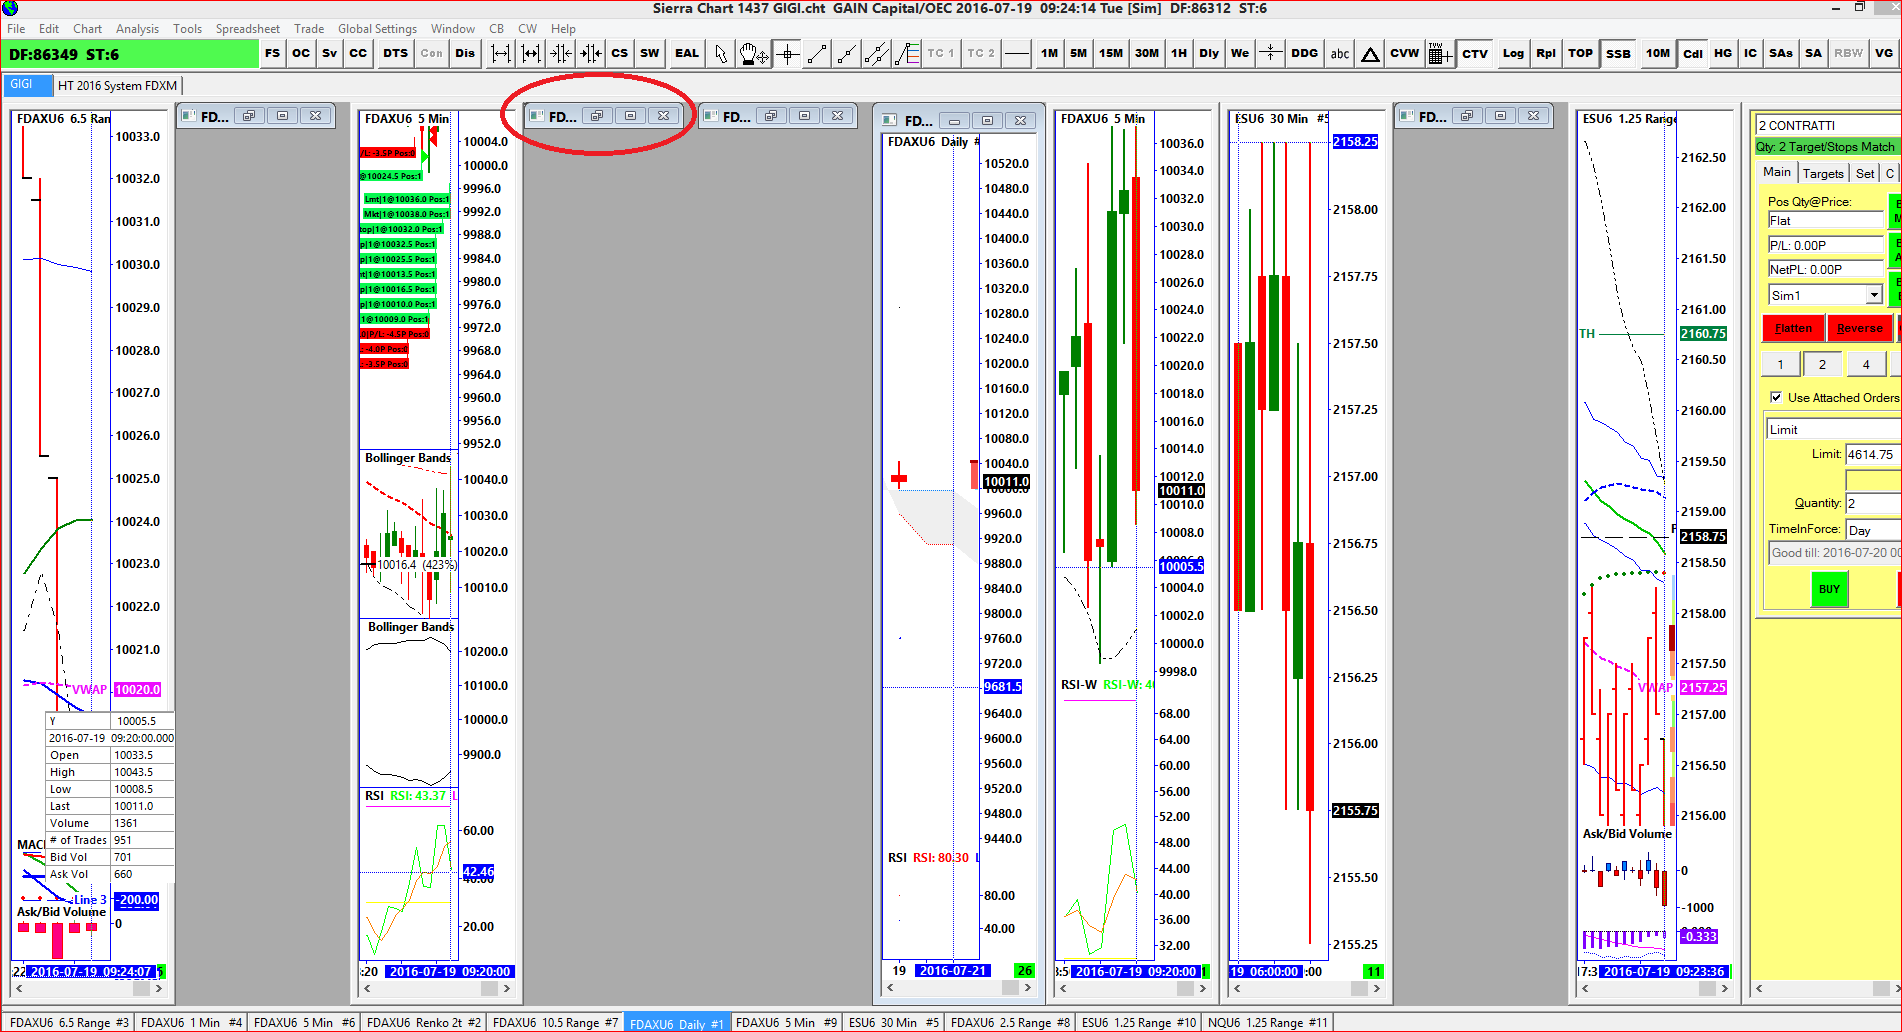Click the DTS toolbar button

click(395, 54)
